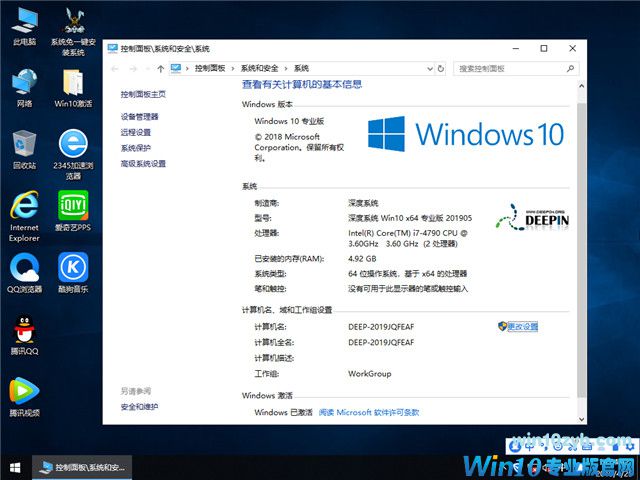Select the 系统和安全 breadcrumb item
This screenshot has height=480, width=640.
coord(260,69)
